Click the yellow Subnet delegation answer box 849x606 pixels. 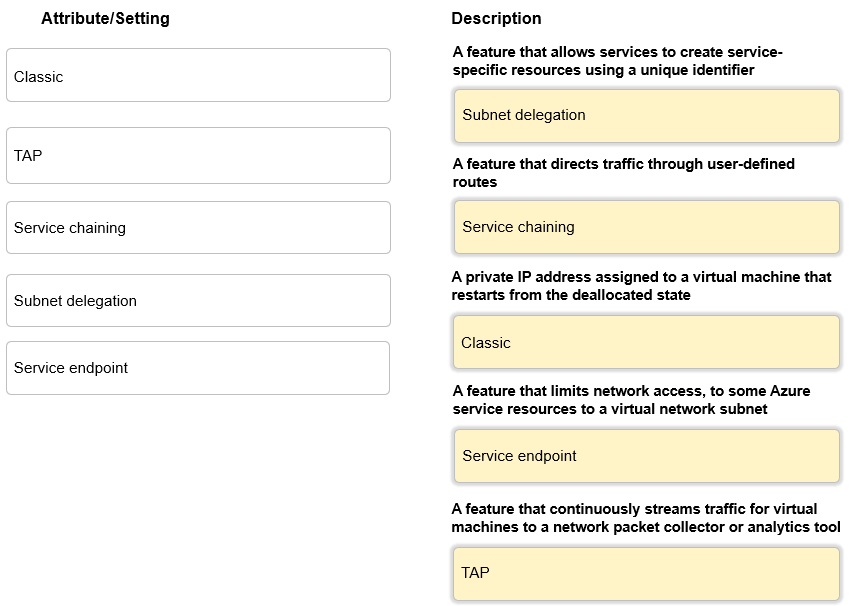pos(646,116)
